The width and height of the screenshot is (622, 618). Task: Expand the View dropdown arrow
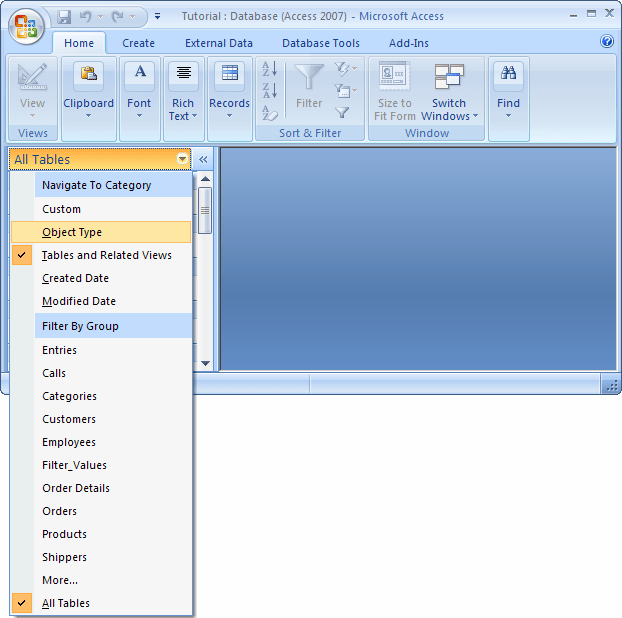pos(33,116)
